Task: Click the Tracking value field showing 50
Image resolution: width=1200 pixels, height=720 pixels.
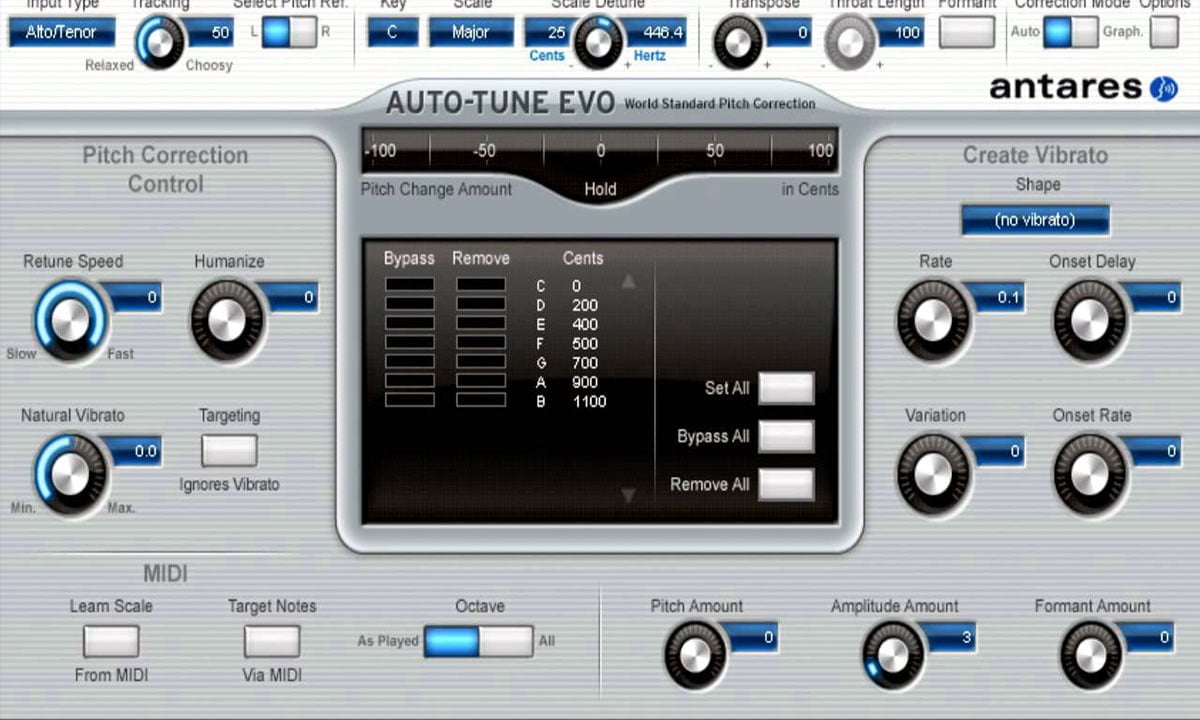Action: (x=208, y=32)
